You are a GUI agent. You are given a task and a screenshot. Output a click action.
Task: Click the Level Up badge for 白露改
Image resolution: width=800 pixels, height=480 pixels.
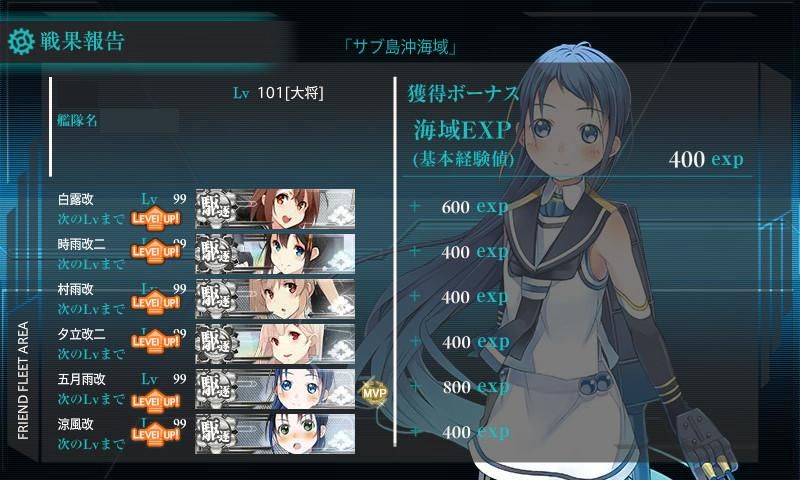156,219
